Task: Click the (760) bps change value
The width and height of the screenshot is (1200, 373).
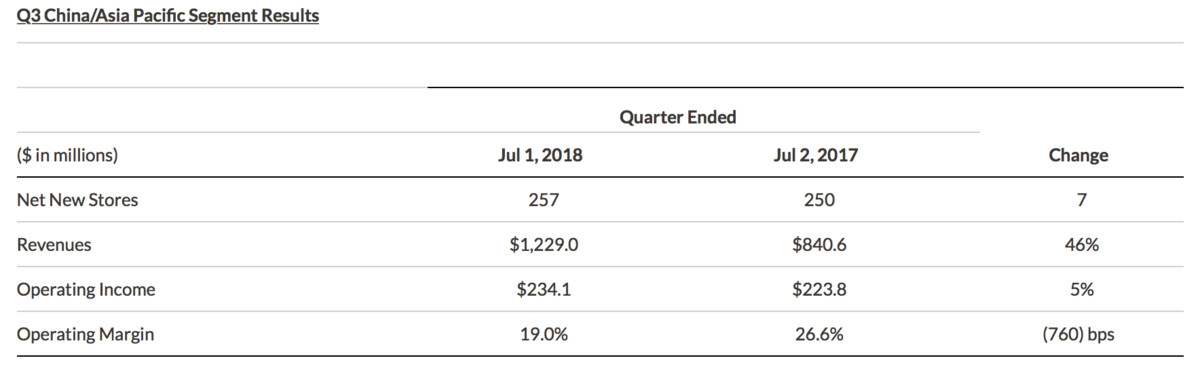Action: click(x=1078, y=335)
